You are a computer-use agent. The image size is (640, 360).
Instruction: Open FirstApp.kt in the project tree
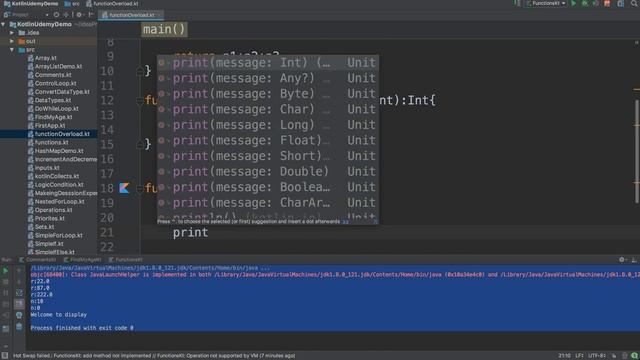[x=50, y=126]
